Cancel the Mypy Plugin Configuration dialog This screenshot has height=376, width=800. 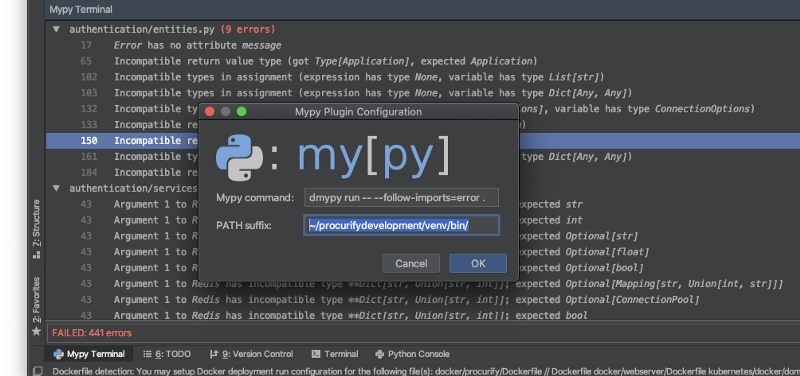click(x=411, y=263)
